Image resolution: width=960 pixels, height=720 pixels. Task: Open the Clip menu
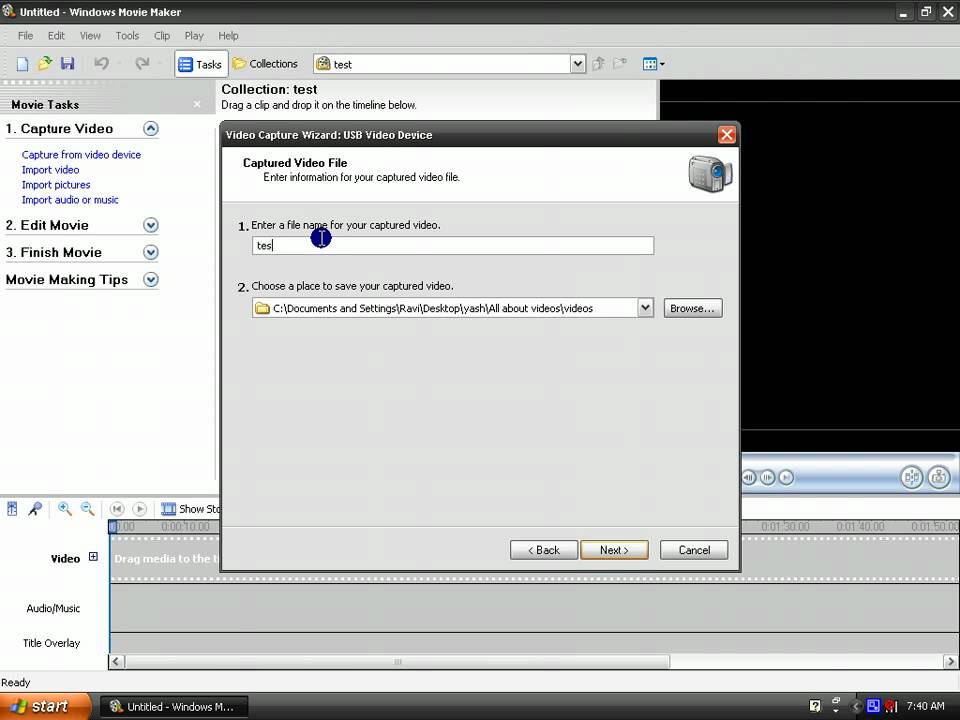162,36
